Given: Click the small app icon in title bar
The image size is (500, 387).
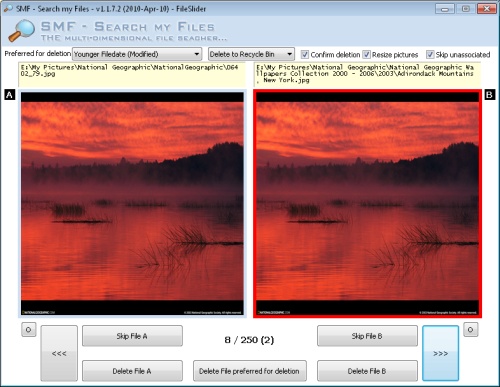Looking at the screenshot, I should [8, 9].
